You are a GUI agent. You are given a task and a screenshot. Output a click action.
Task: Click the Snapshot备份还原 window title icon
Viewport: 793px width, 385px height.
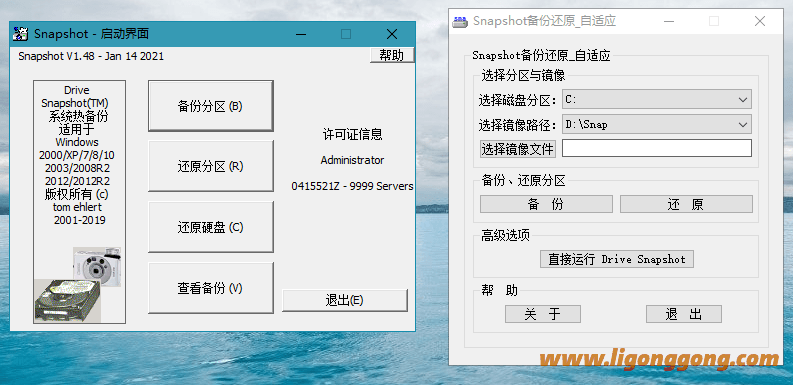coord(459,21)
